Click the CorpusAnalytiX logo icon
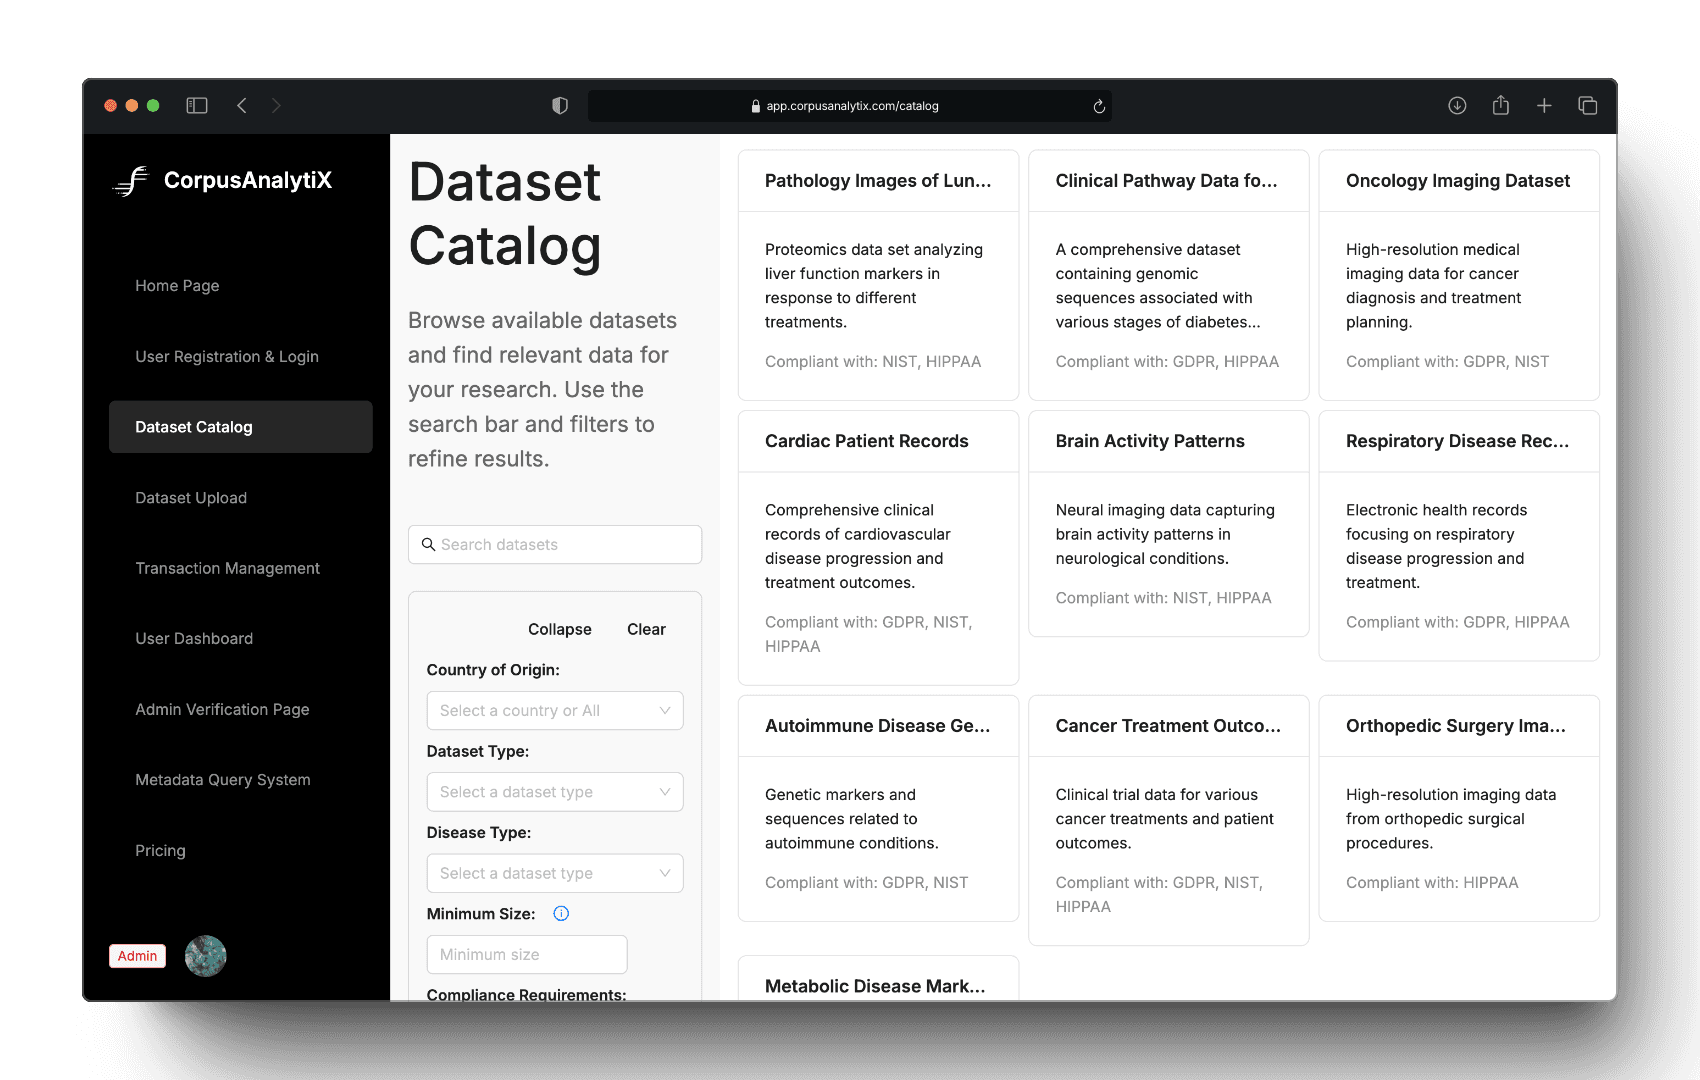 pyautogui.click(x=130, y=181)
